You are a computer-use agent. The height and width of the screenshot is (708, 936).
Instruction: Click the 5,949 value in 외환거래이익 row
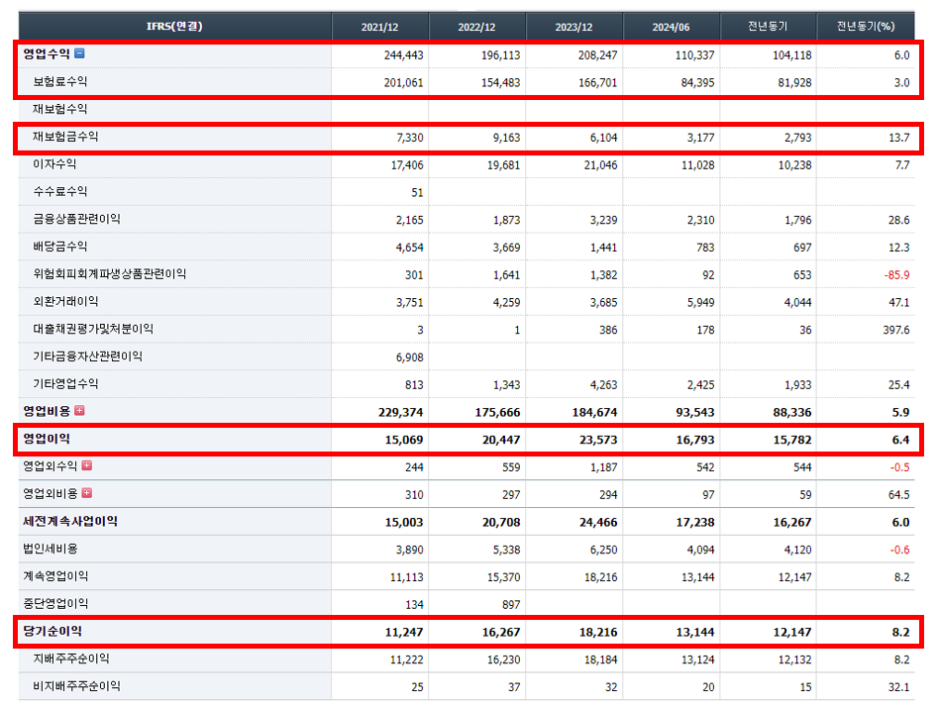700,302
